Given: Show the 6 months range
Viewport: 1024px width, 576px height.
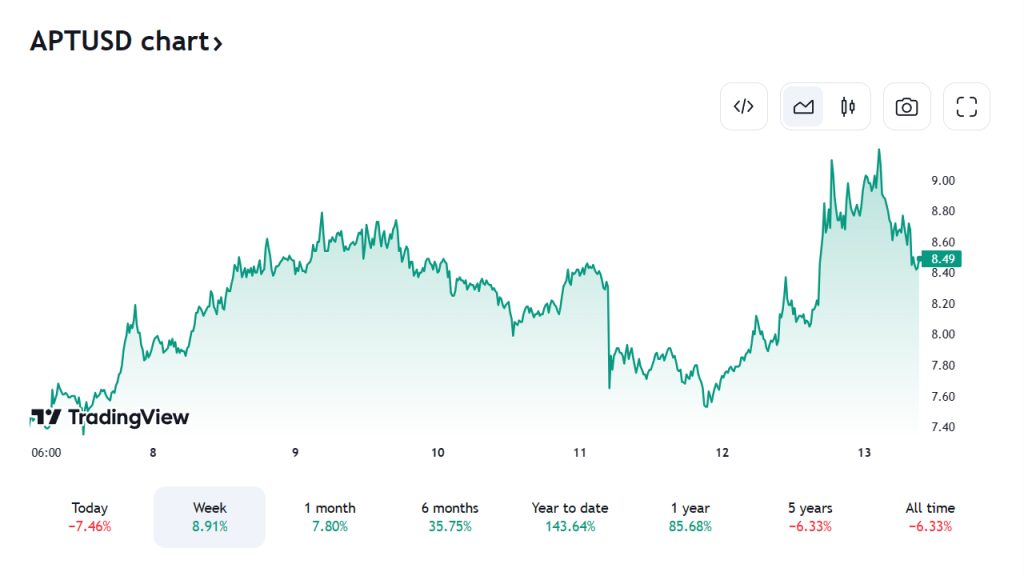Looking at the screenshot, I should (450, 517).
